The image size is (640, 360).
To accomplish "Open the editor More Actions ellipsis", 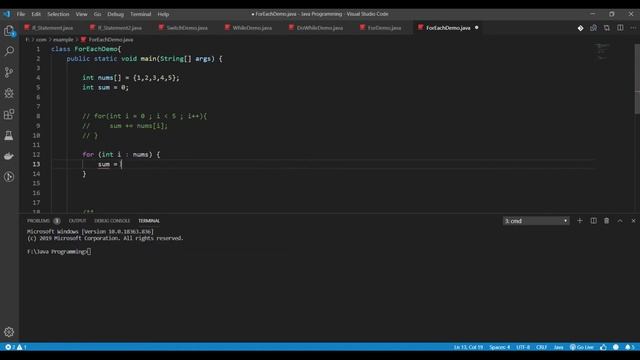I will click(x=633, y=28).
